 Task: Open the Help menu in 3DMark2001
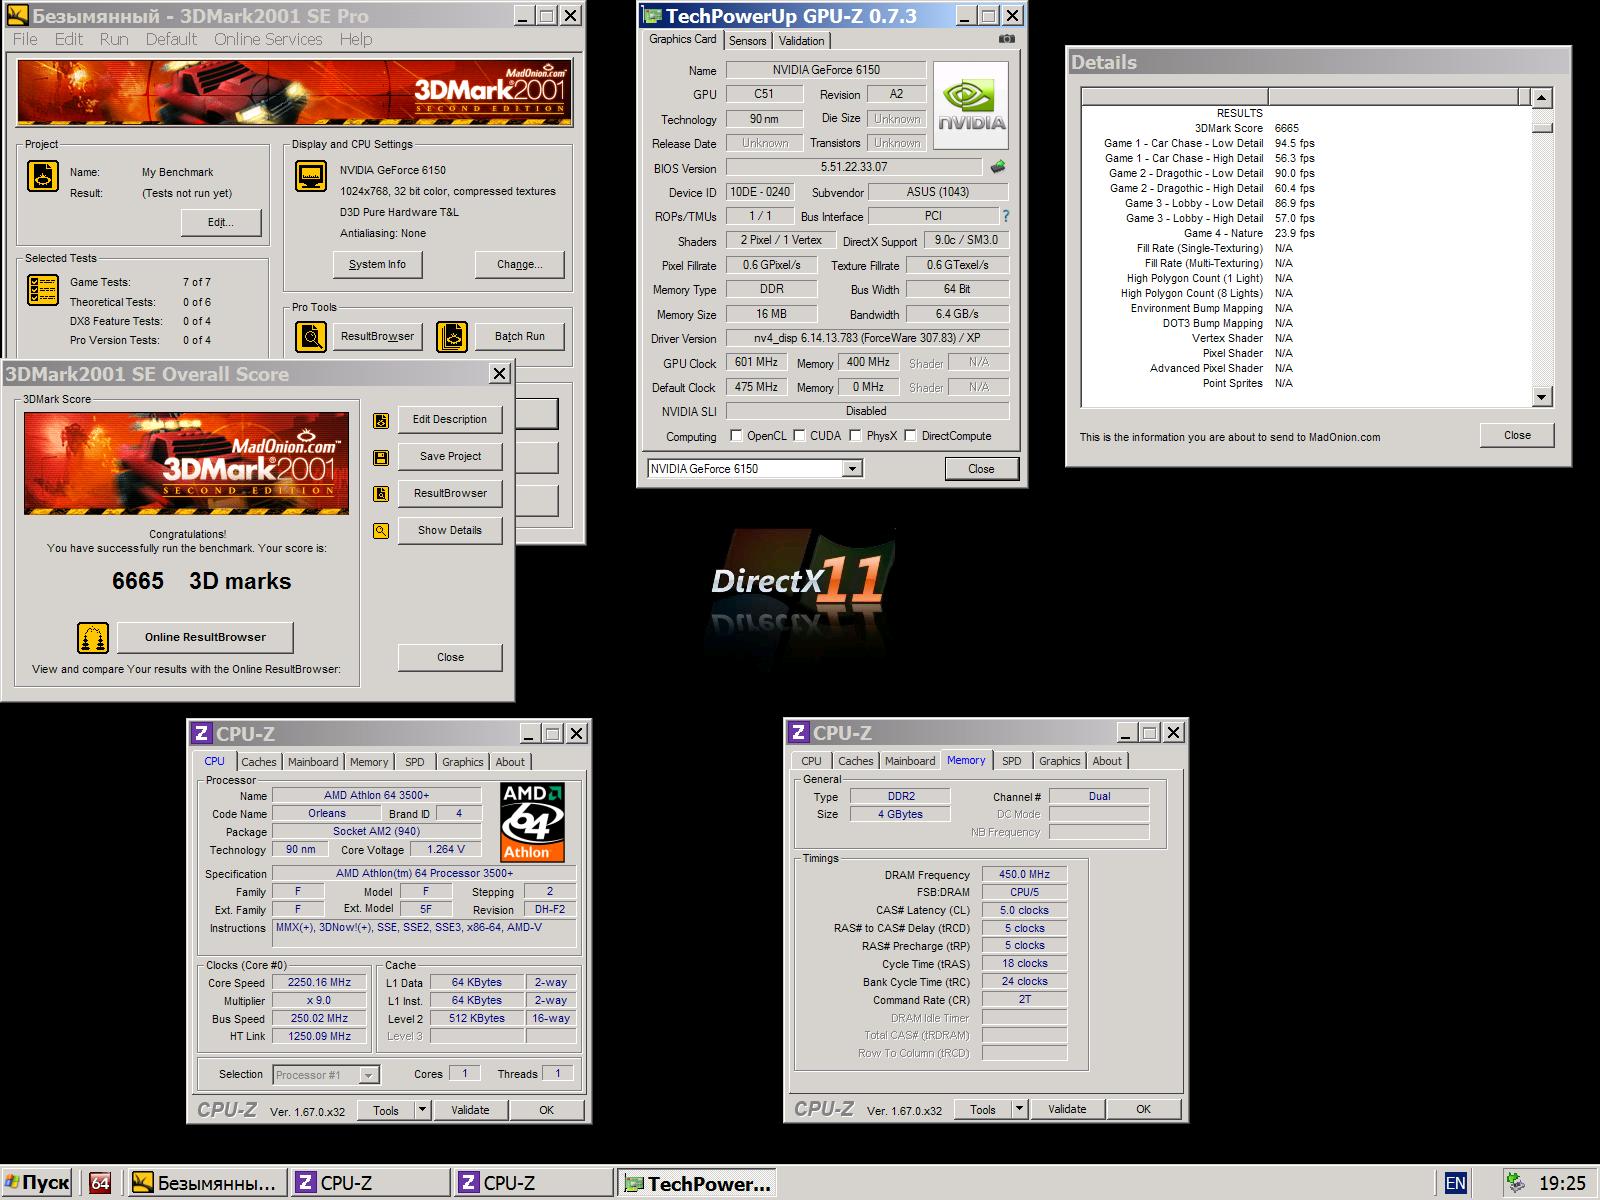tap(355, 39)
